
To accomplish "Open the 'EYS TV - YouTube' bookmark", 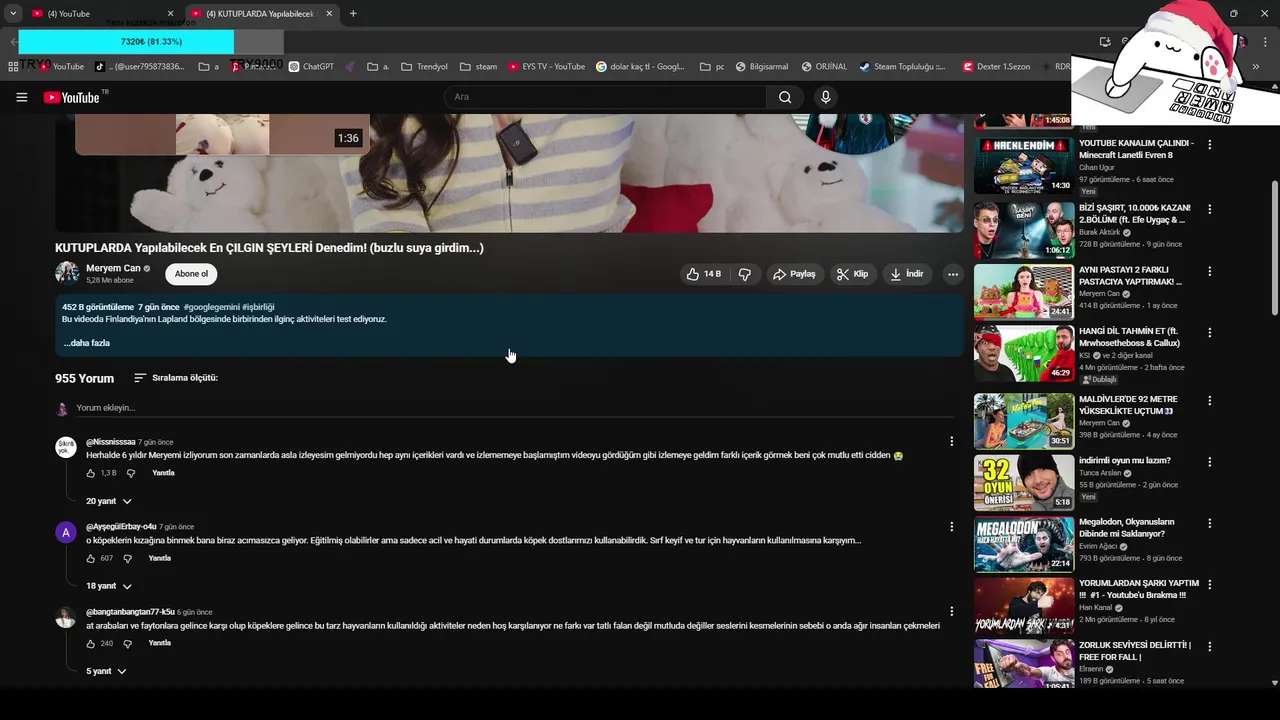I will [546, 67].
